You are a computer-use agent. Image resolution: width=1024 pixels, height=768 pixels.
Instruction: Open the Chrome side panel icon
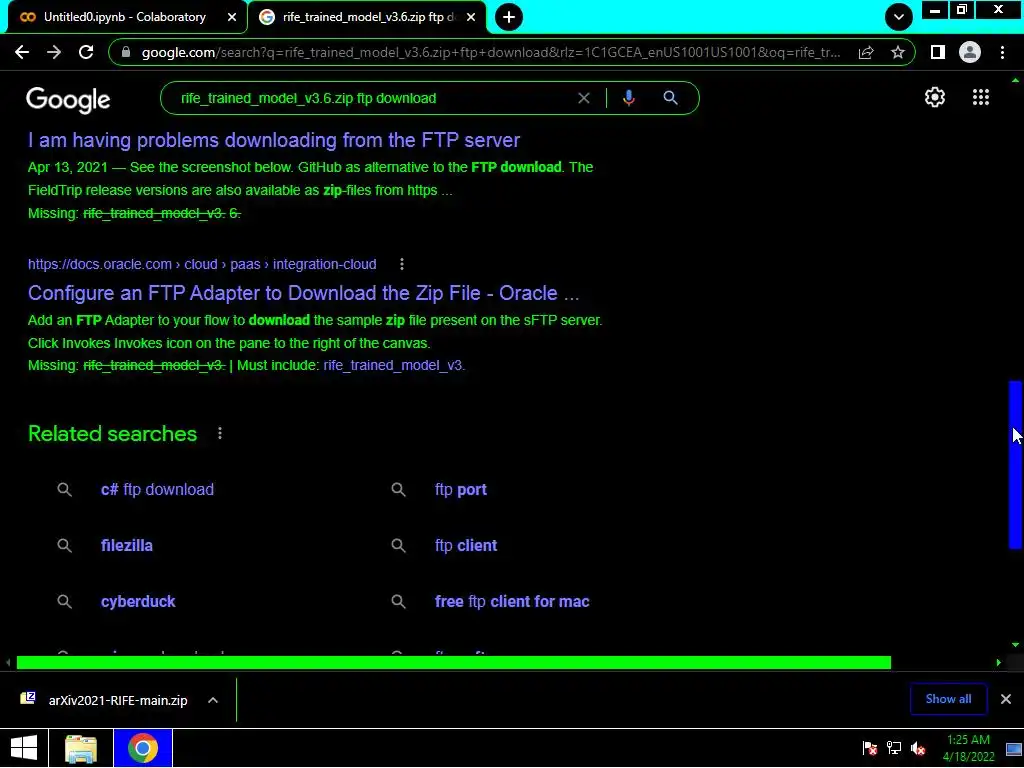click(x=938, y=52)
